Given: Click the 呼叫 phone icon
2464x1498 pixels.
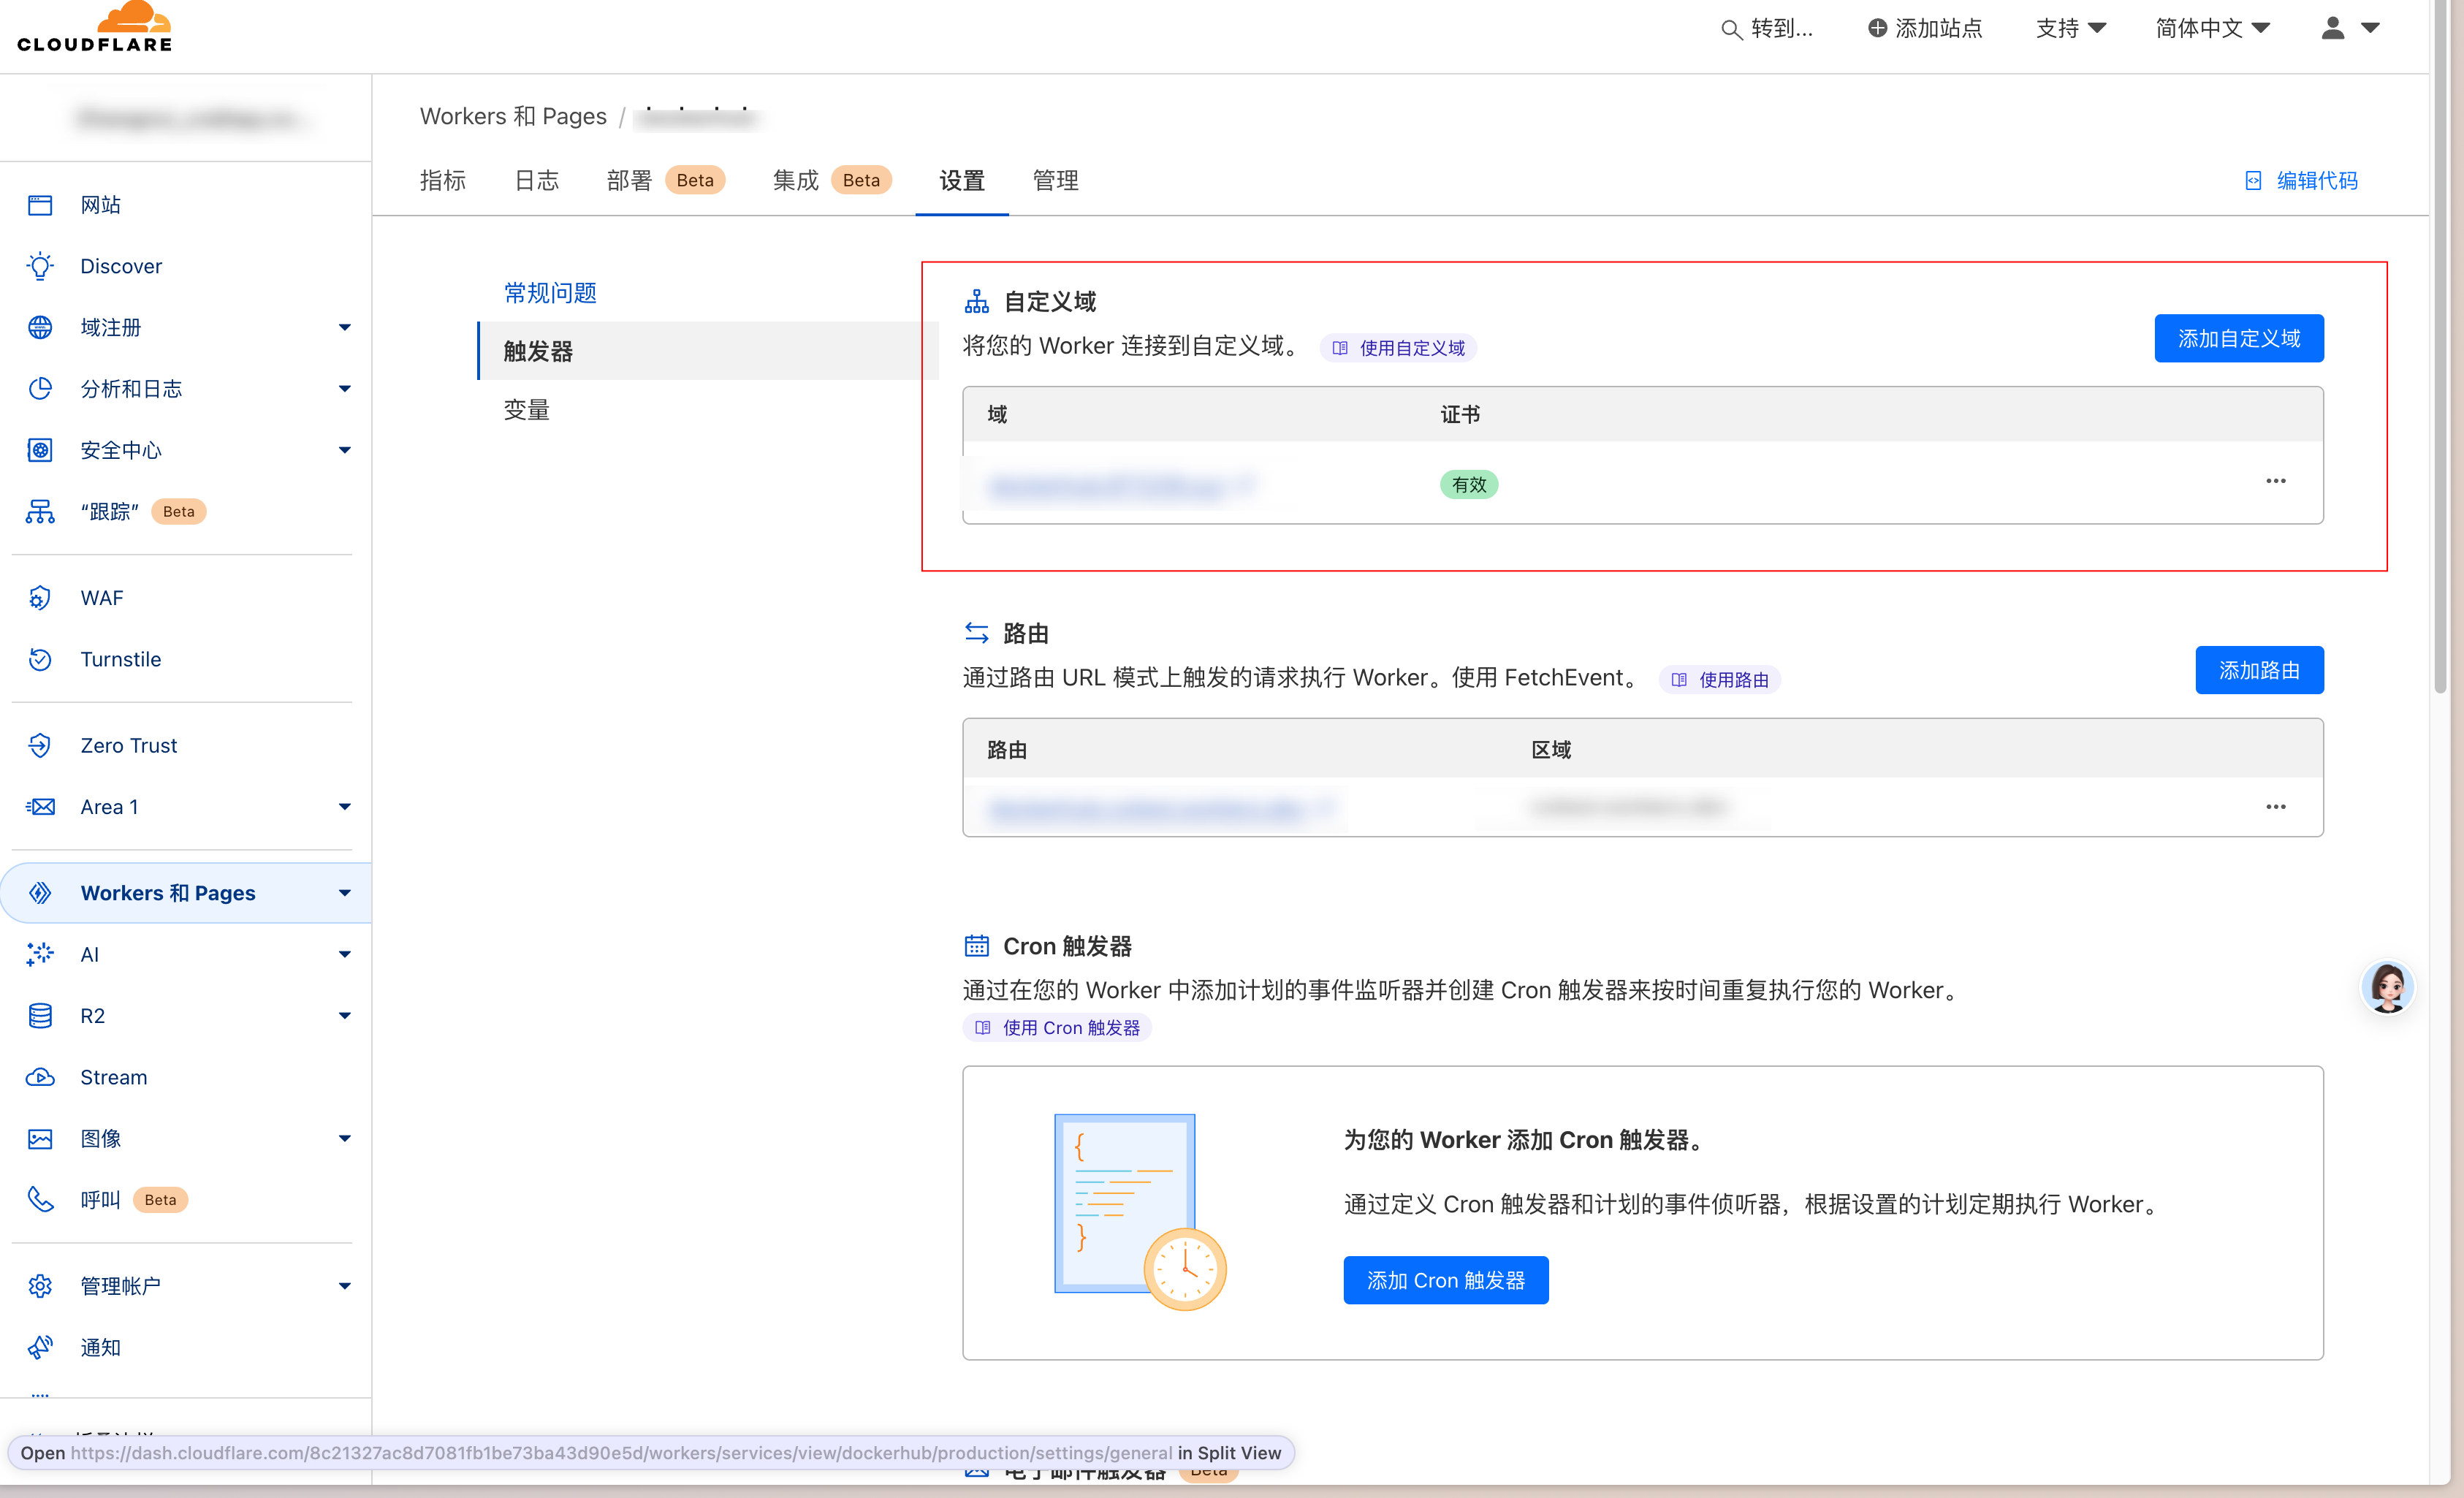Looking at the screenshot, I should 40,1200.
